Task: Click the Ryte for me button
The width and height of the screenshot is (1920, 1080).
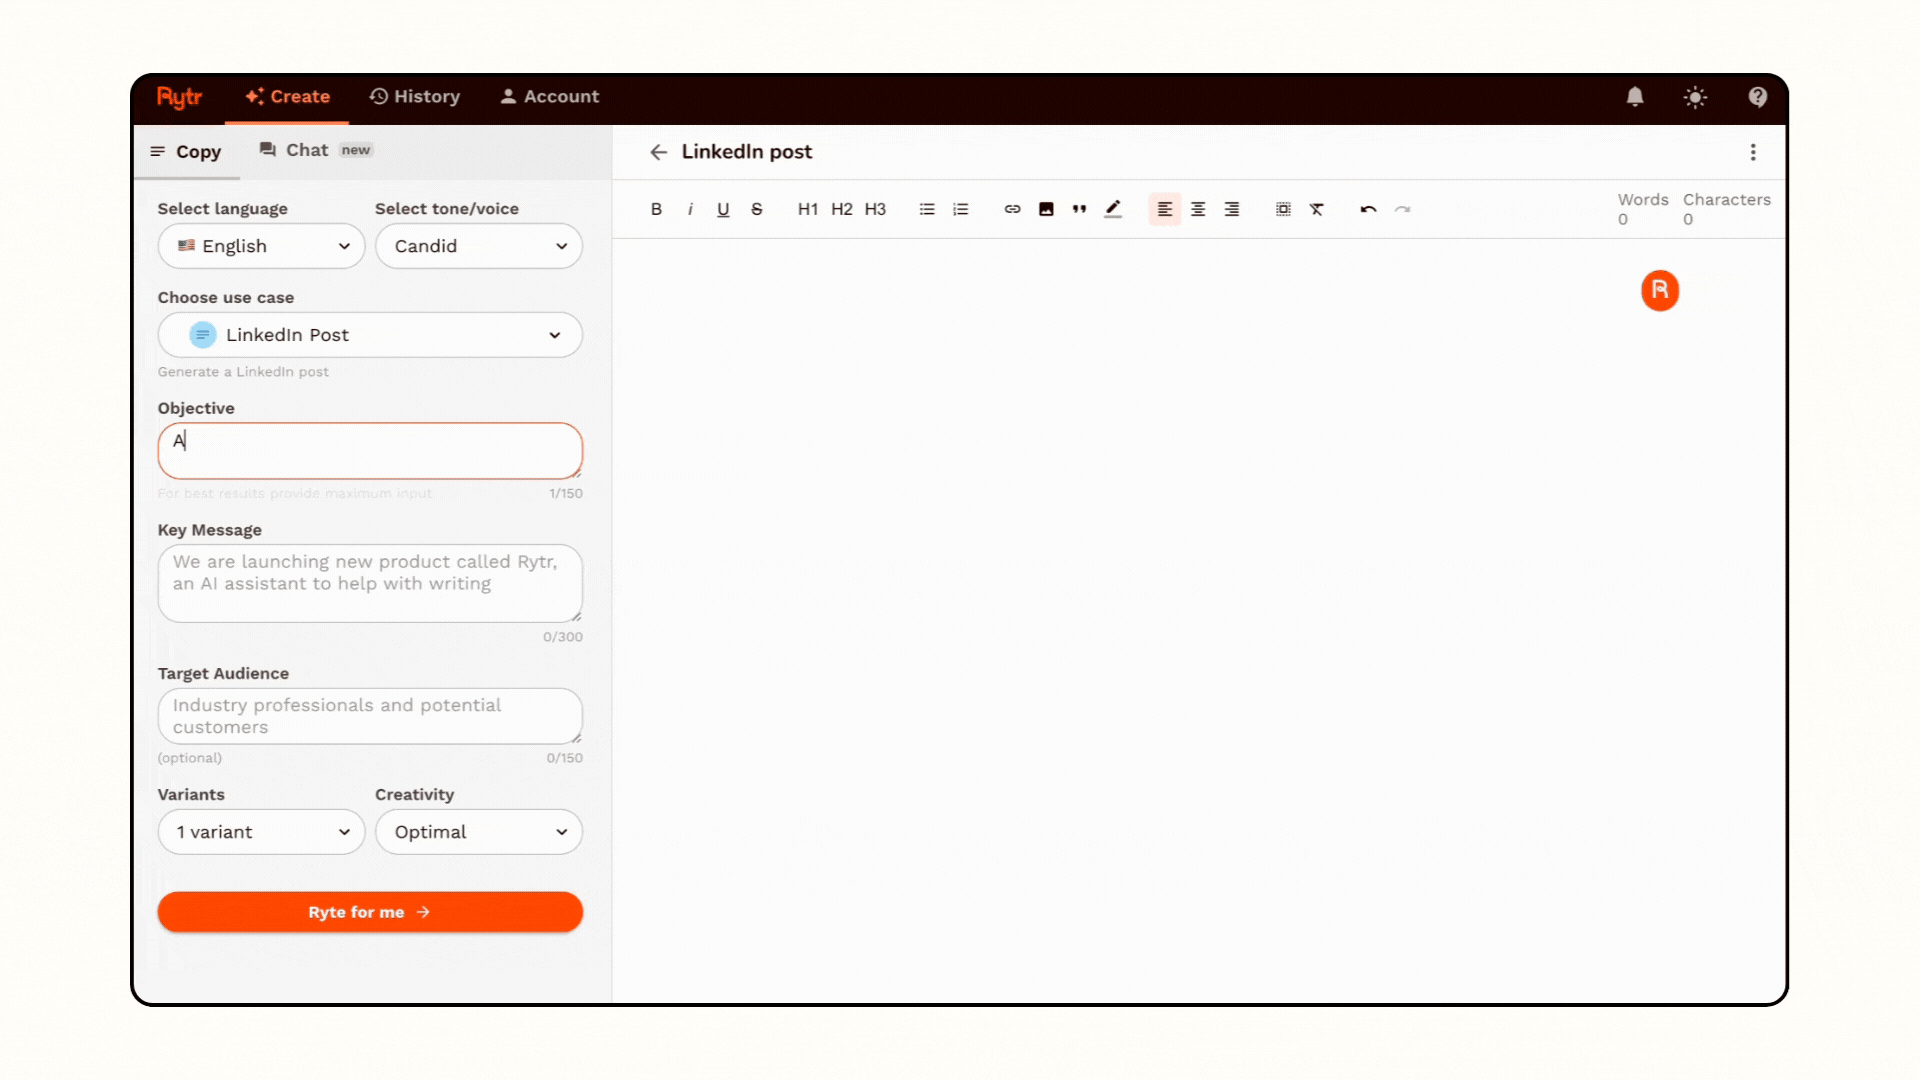Action: click(369, 911)
